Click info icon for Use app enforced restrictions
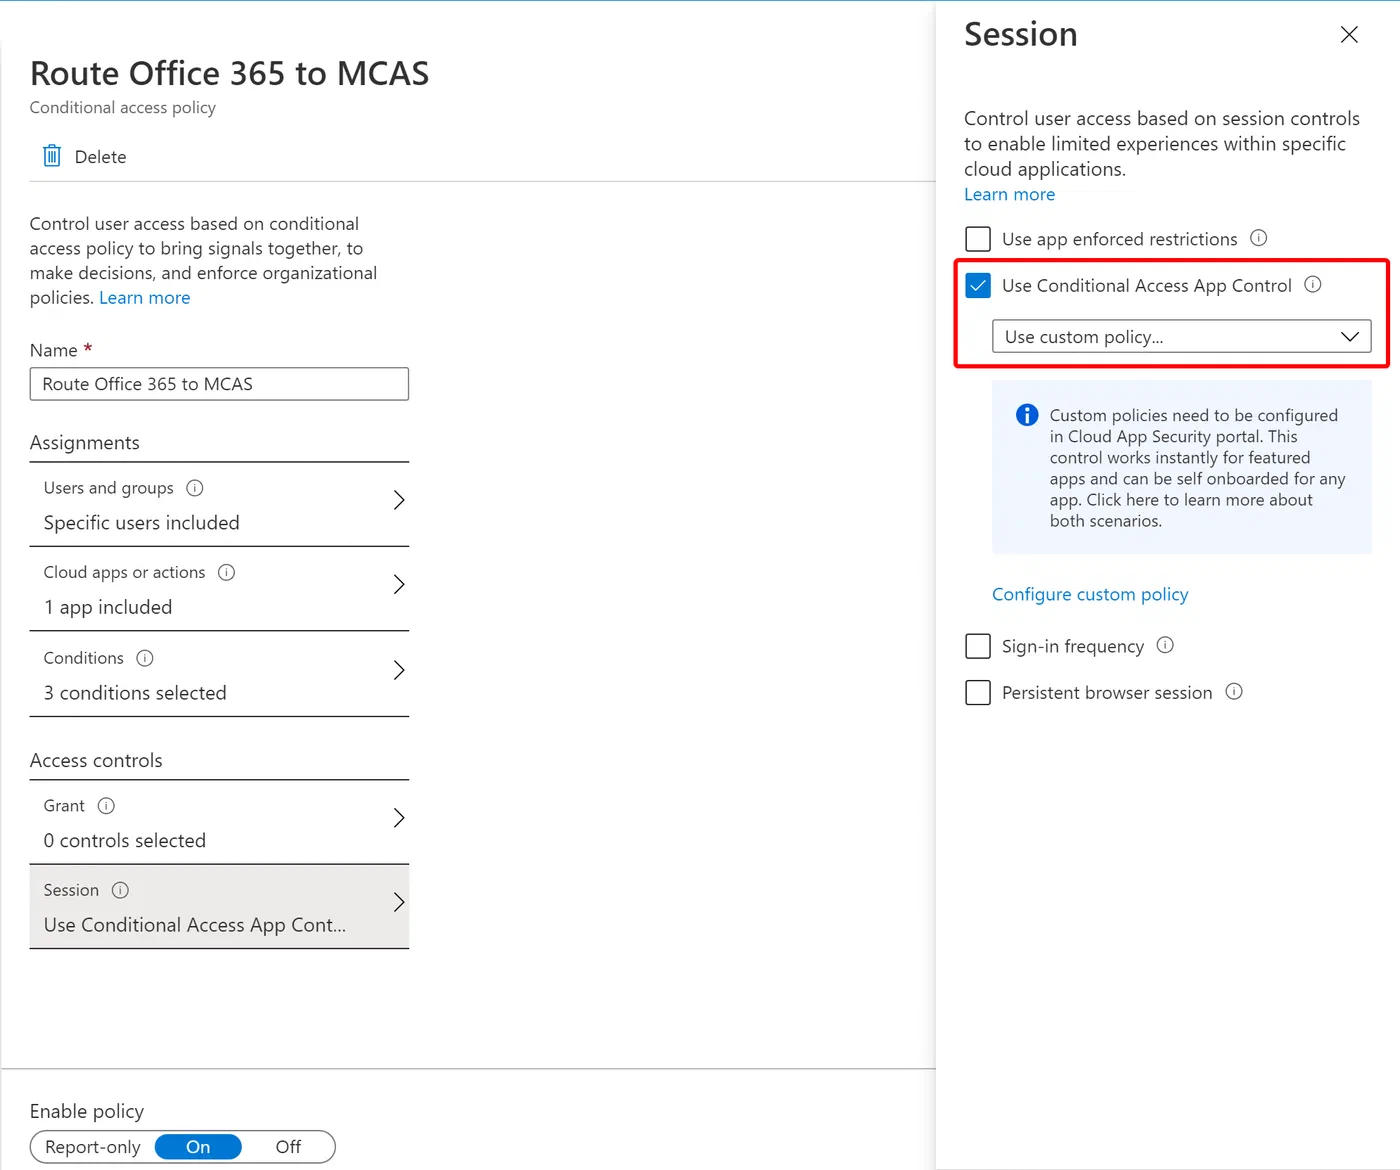Screen dimensions: 1400x1170 click(x=1259, y=238)
